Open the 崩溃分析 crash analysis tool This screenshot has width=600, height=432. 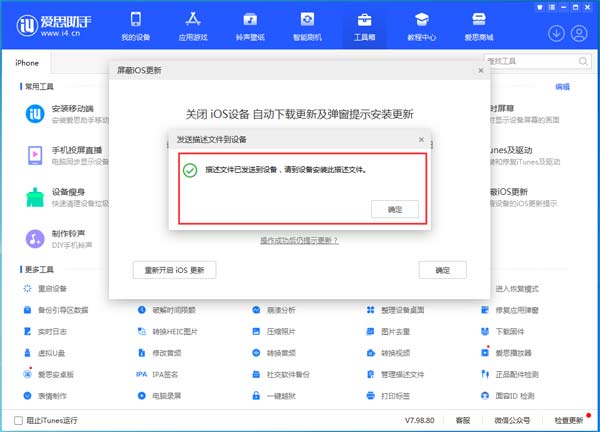coord(274,310)
